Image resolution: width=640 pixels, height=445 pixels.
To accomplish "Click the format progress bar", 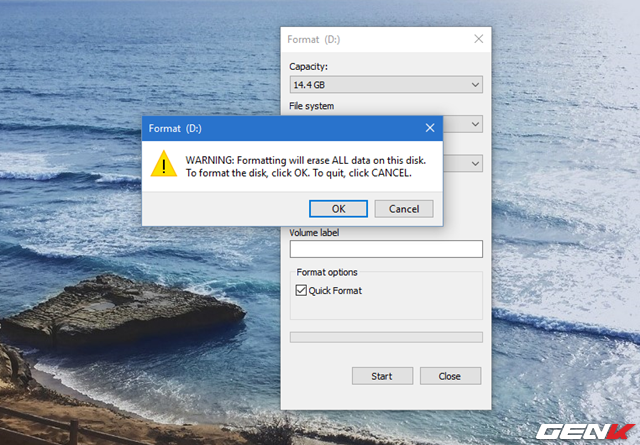I will [x=386, y=337].
